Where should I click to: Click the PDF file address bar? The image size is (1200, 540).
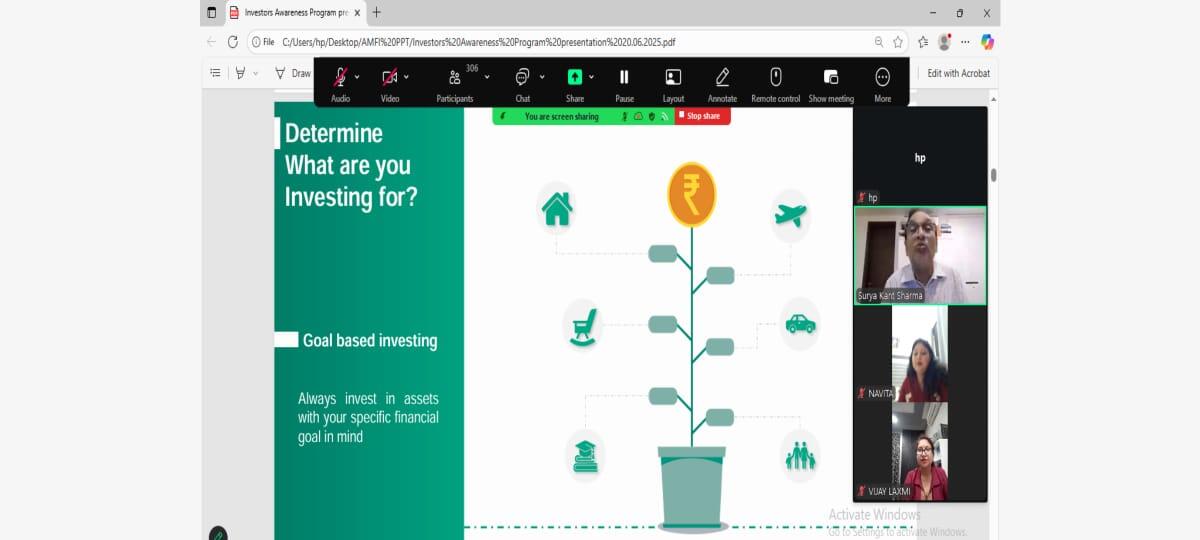coord(560,42)
